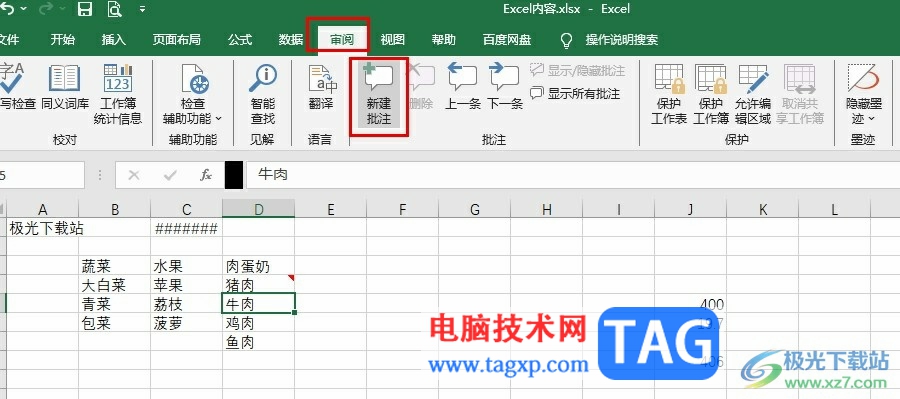Open the 文件 file tab
The image size is (900, 399).
[x=8, y=40]
